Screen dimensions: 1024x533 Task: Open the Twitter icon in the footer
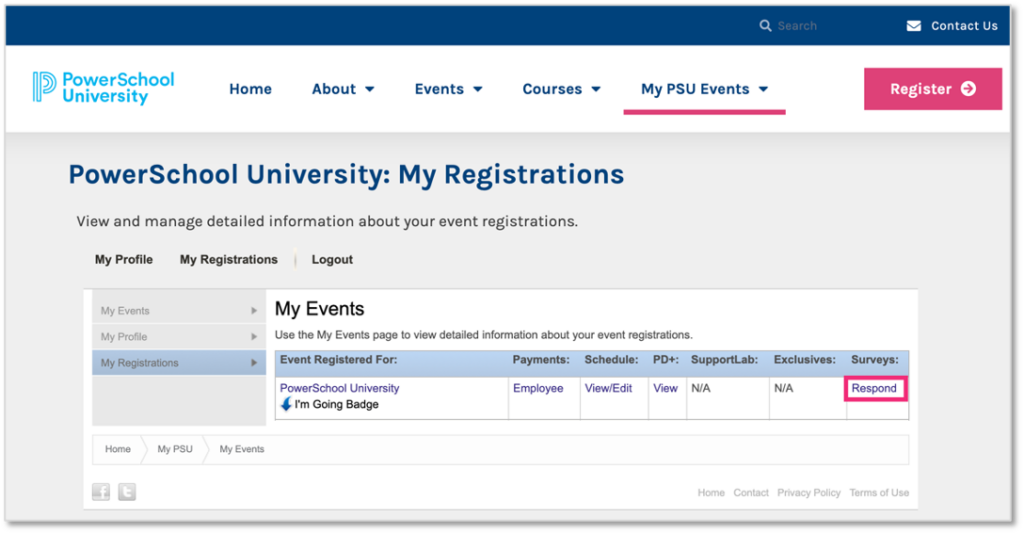click(x=127, y=491)
